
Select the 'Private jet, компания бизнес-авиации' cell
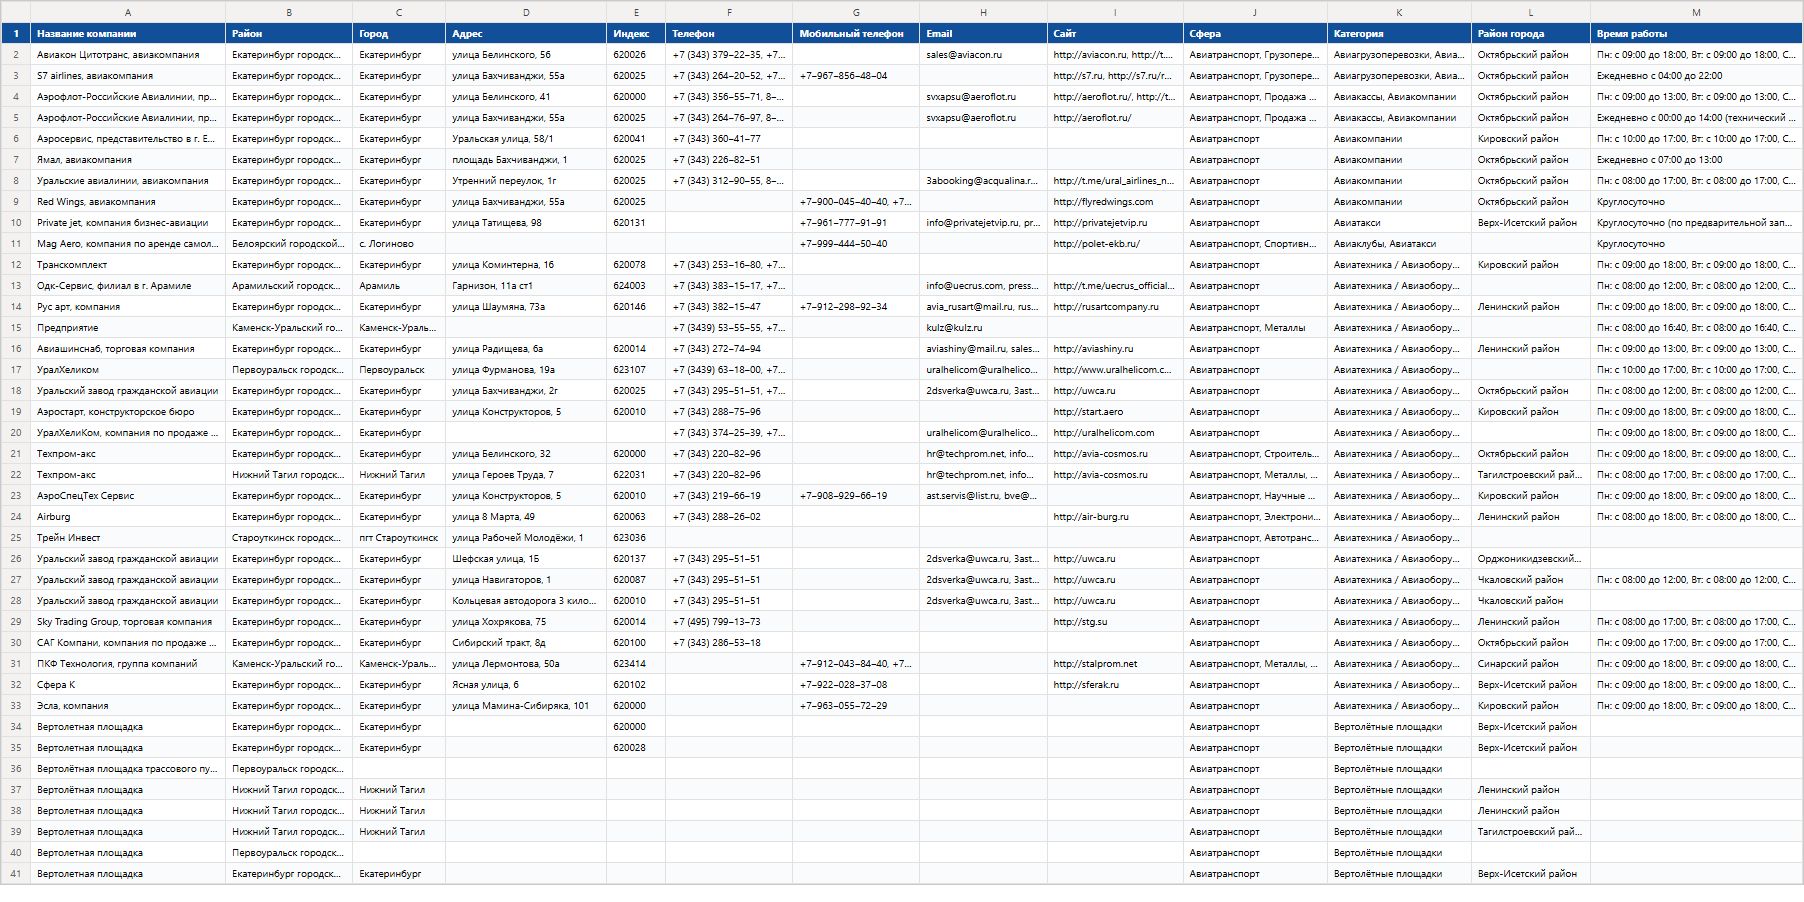pyautogui.click(x=128, y=223)
